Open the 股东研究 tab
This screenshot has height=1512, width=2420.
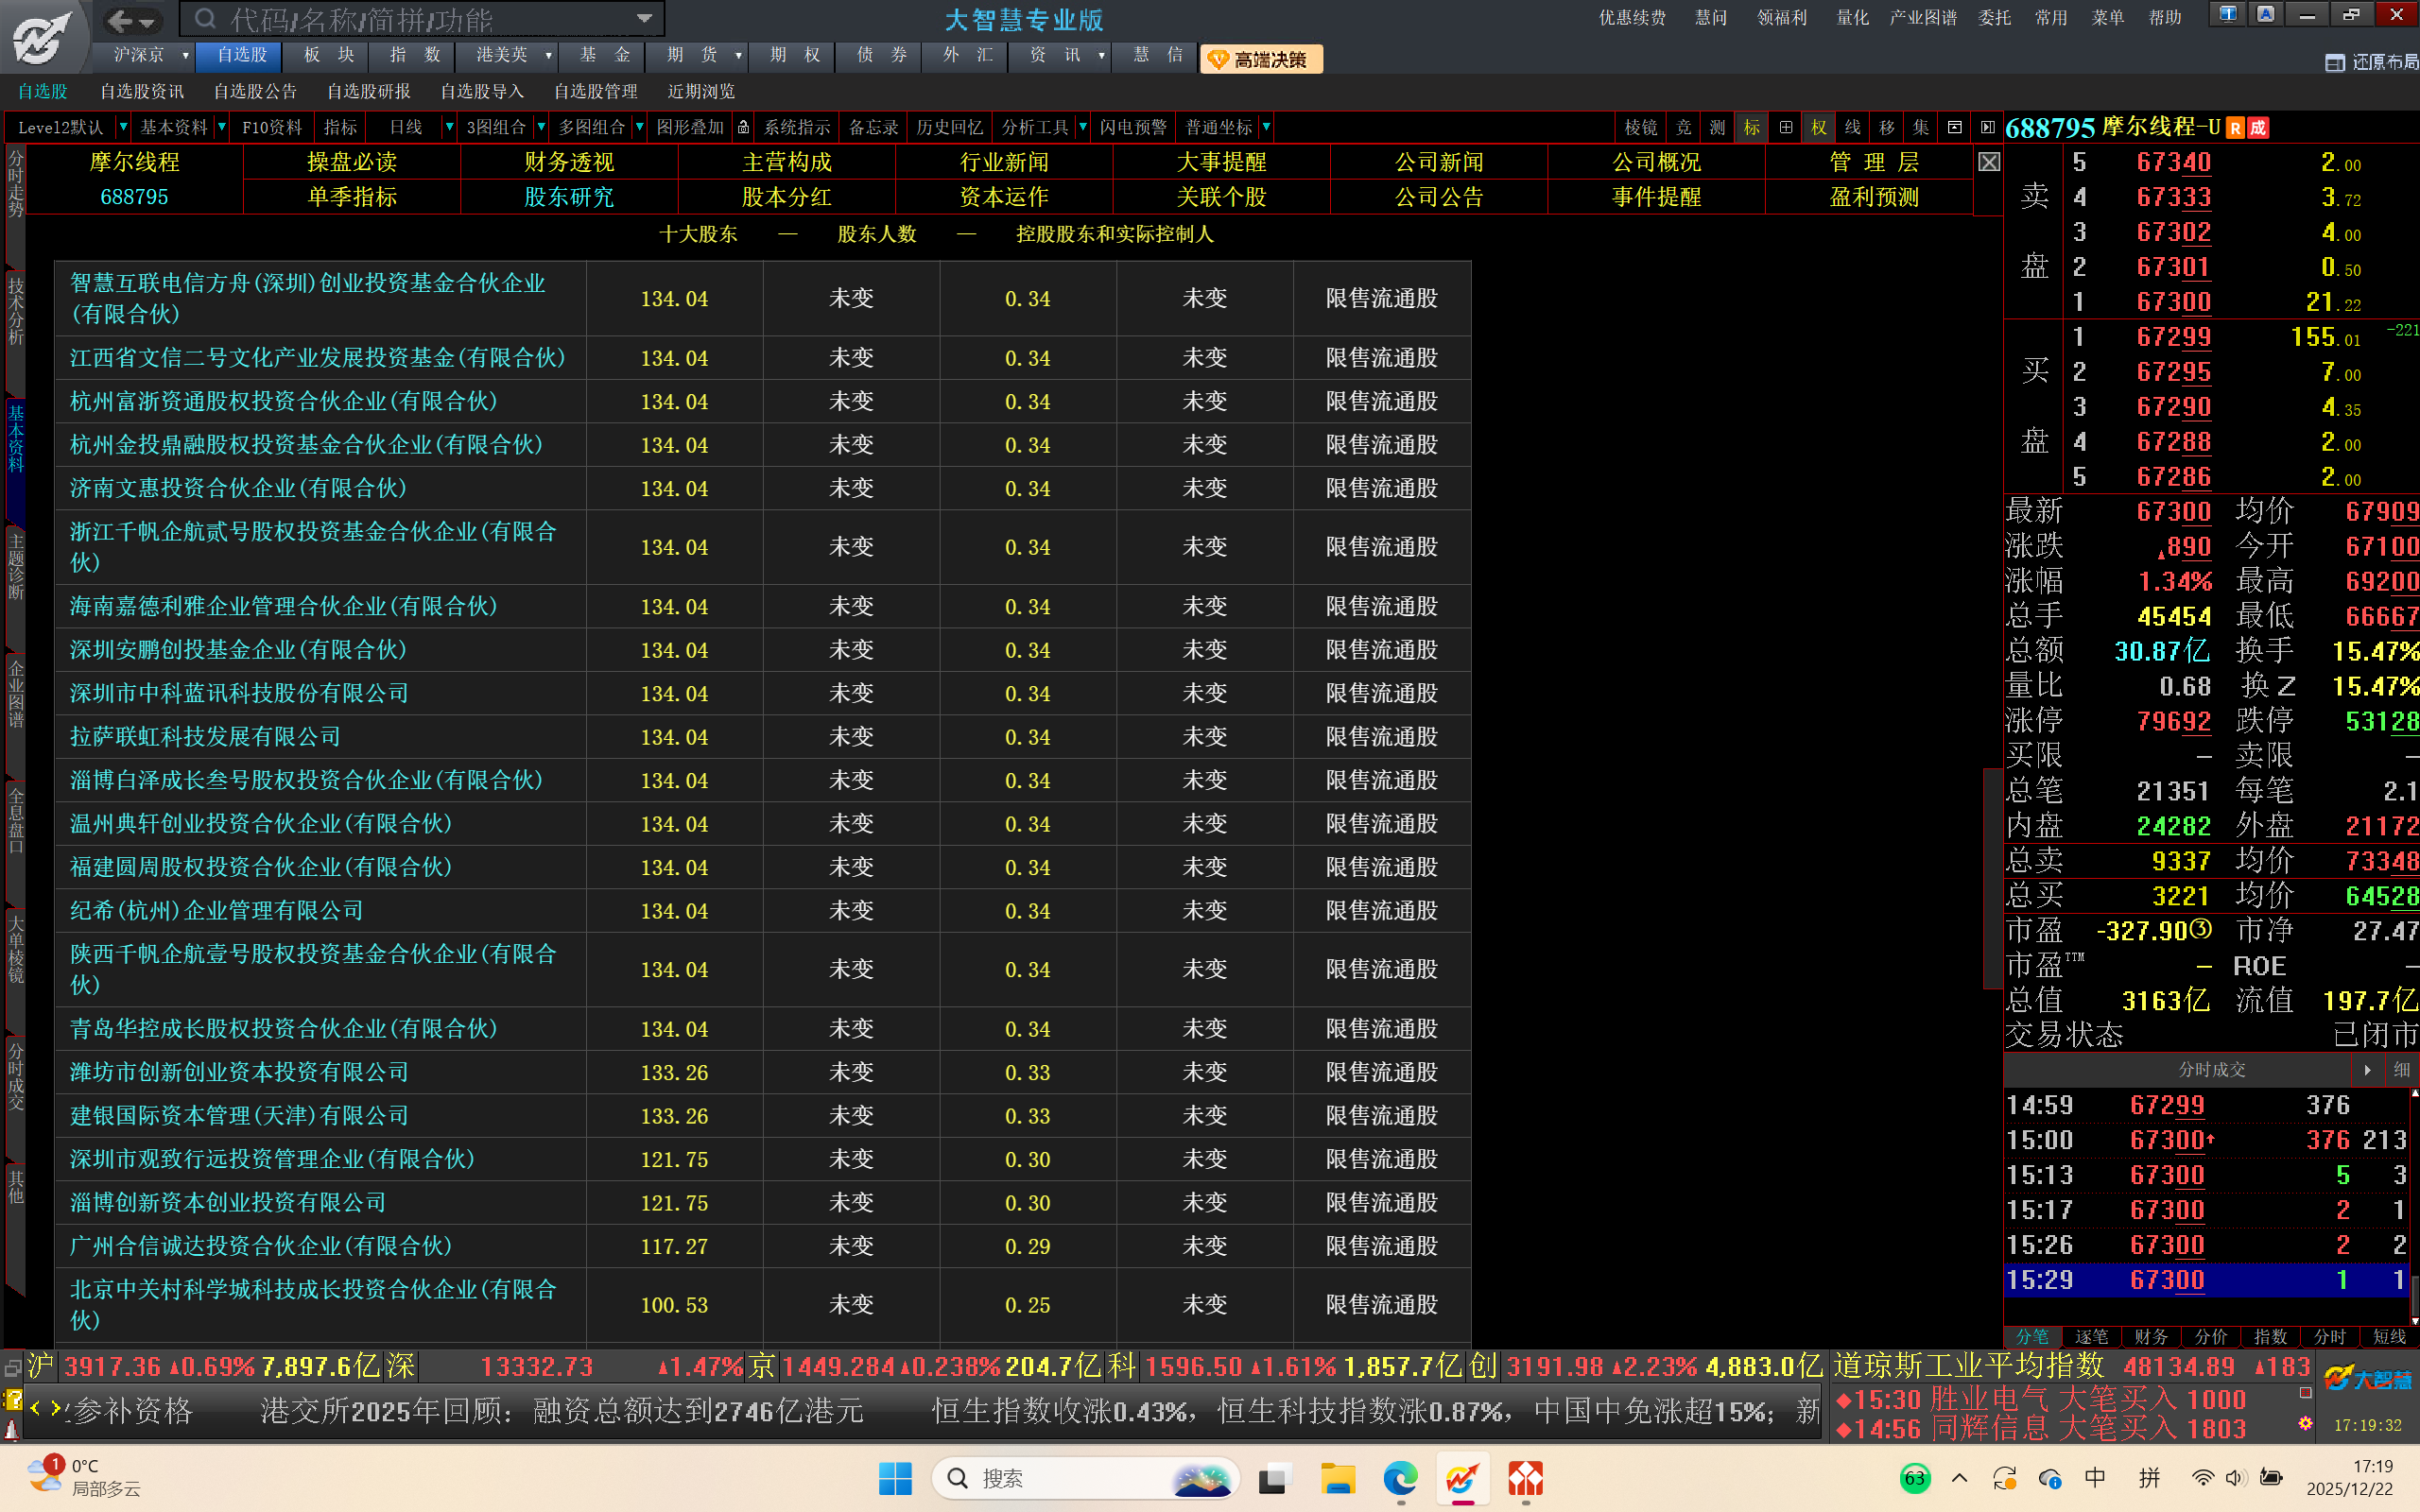coord(569,197)
